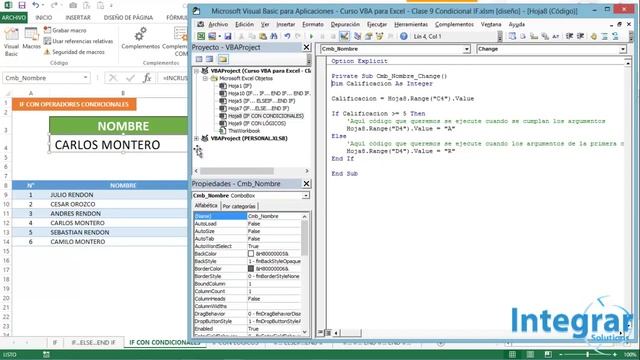Screen dimensions: 640x360
Task: Save the workbook from Excel quick access toolbar
Action: (x=22, y=5)
